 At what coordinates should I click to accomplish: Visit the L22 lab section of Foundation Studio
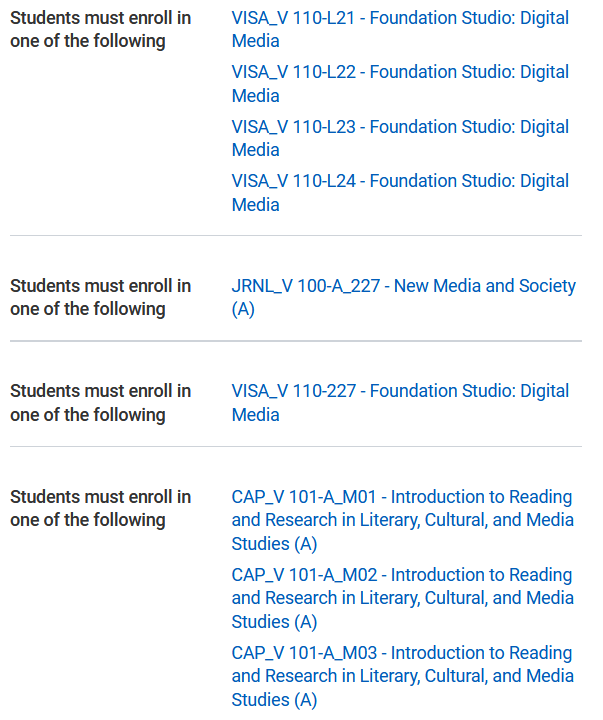click(400, 84)
